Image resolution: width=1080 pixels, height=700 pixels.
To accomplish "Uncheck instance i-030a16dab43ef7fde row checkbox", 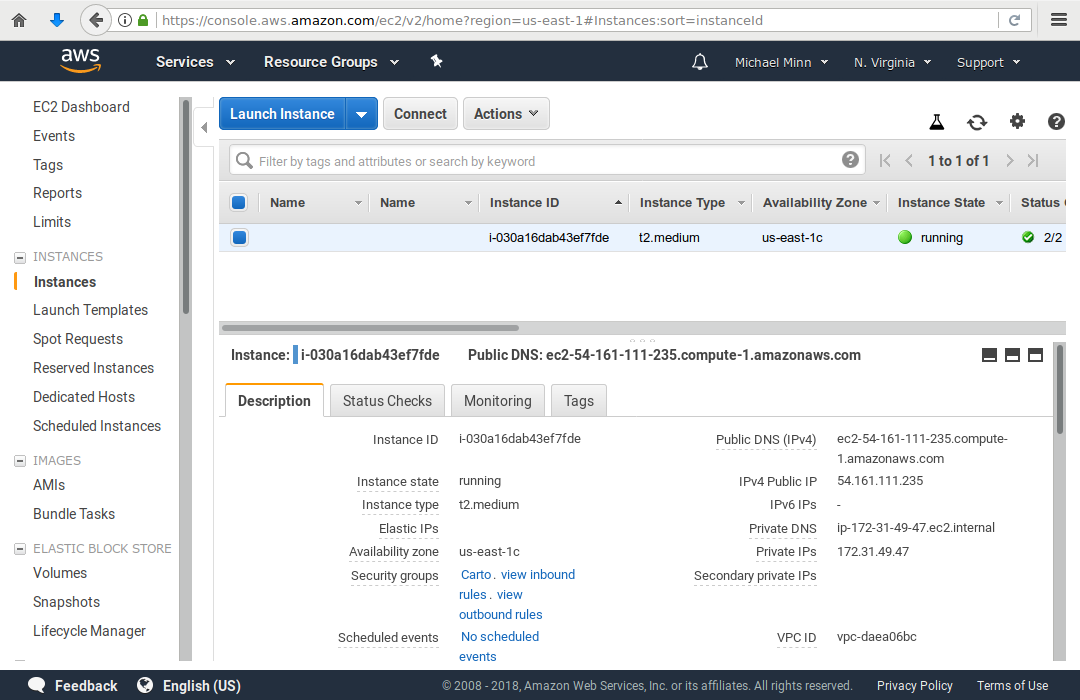I will point(239,238).
